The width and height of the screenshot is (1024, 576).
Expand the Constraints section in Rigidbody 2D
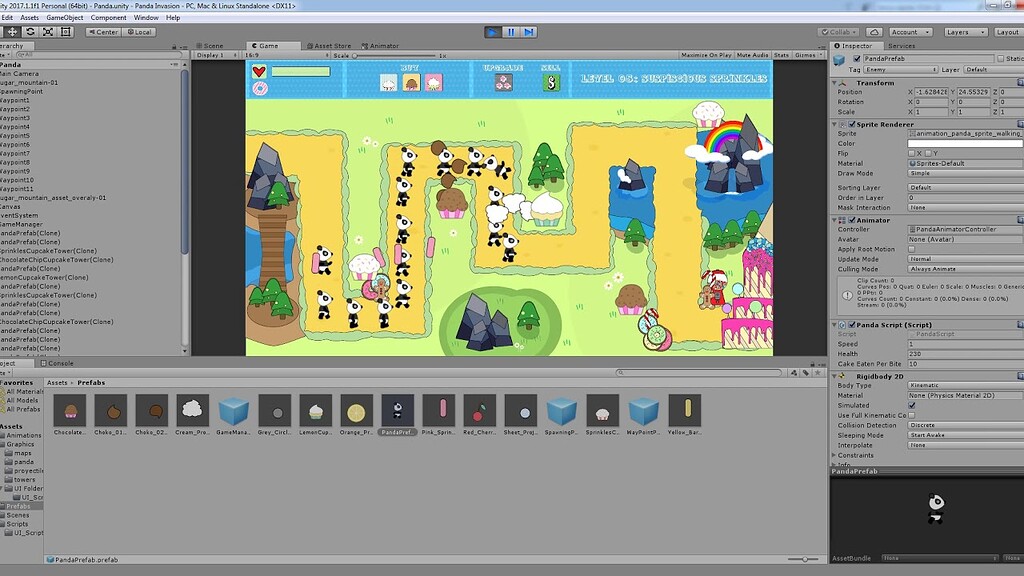(853, 456)
